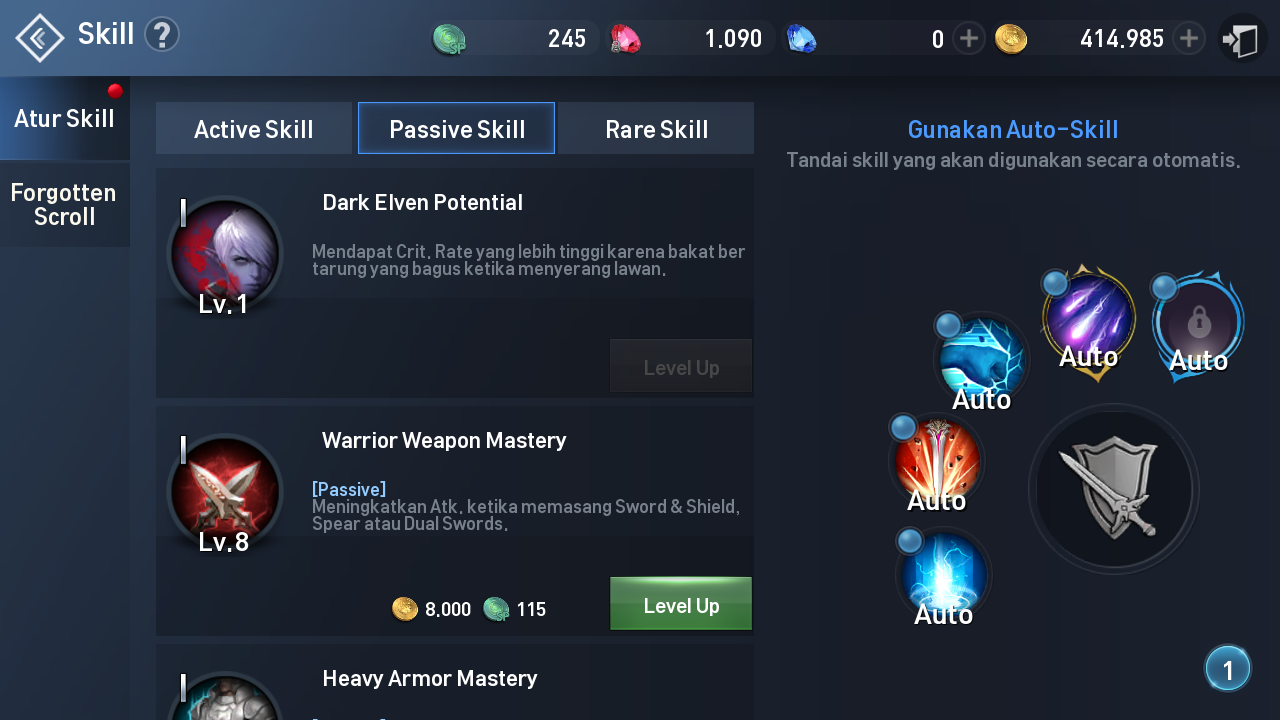Select the Dark Elven Potential skill icon
The image size is (1280, 720).
point(225,253)
